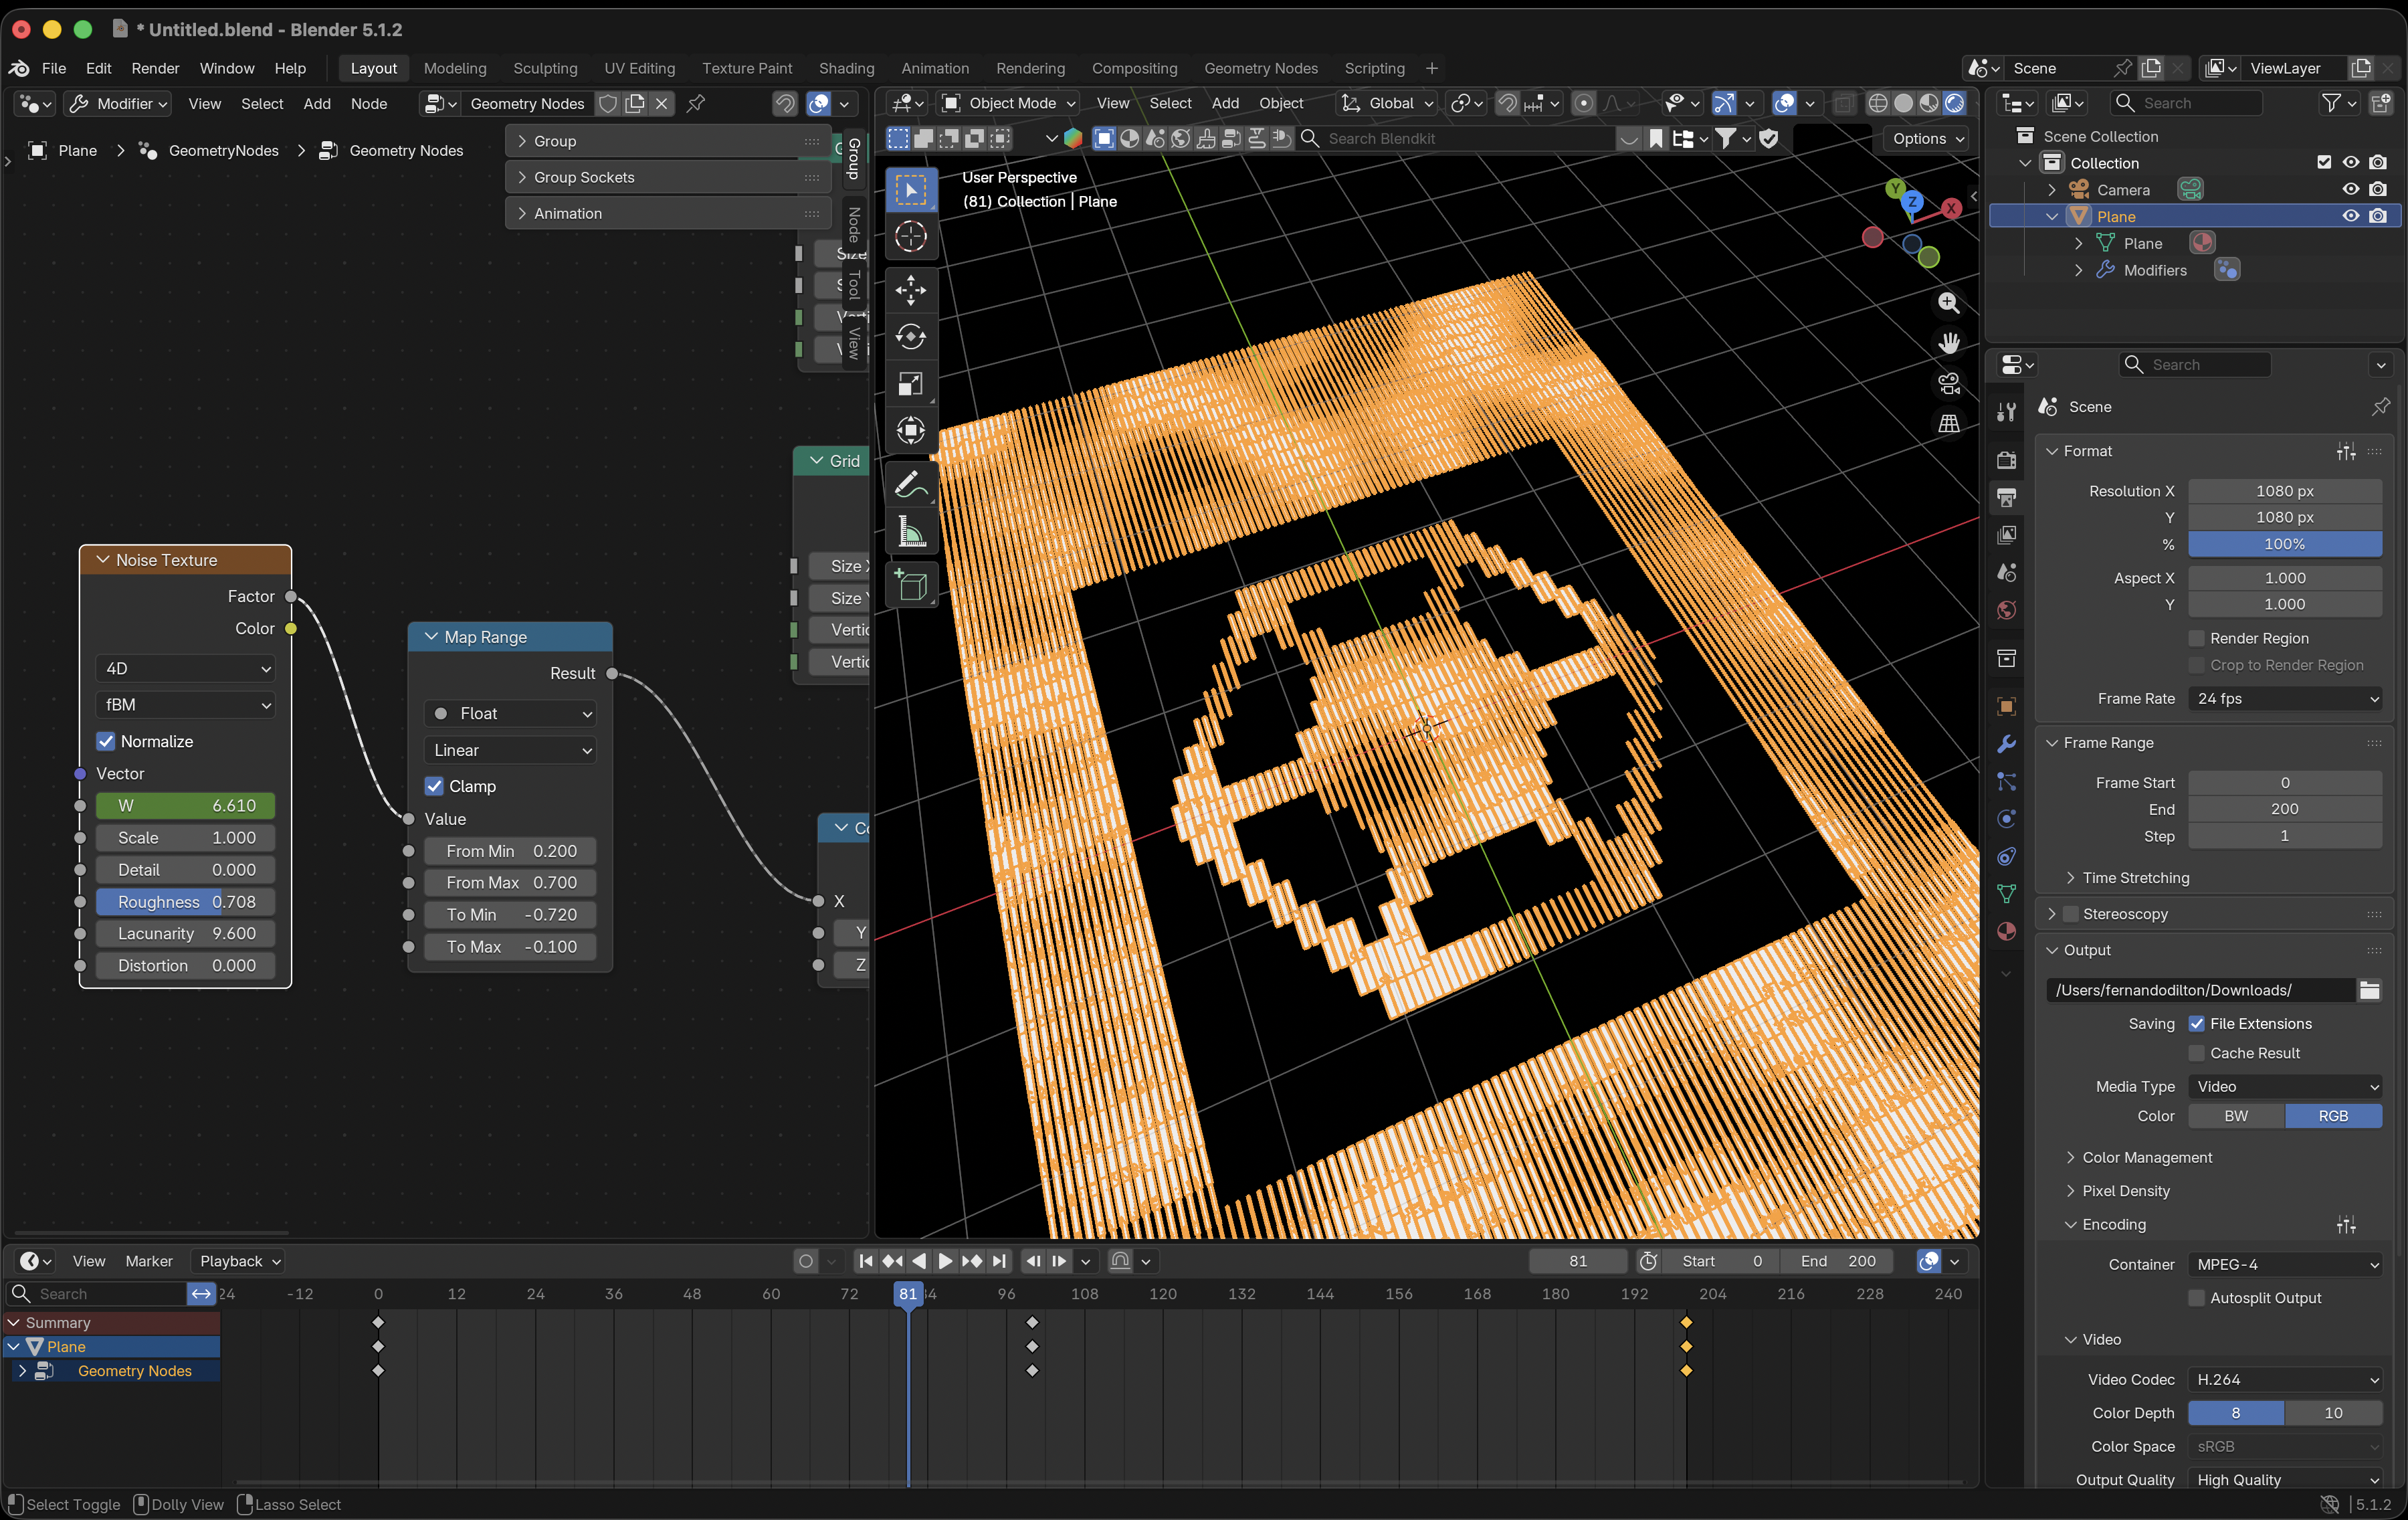Viewport: 2408px width, 1520px height.
Task: Select RGB color mode button
Action: point(2333,1116)
